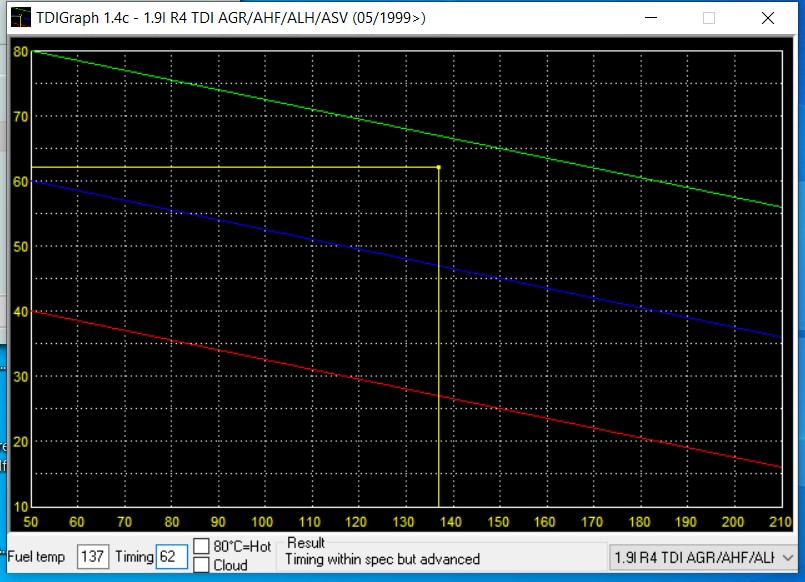Click the Result text 'Timing within spec but advanced'
Image resolution: width=805 pixels, height=582 pixels.
point(382,559)
